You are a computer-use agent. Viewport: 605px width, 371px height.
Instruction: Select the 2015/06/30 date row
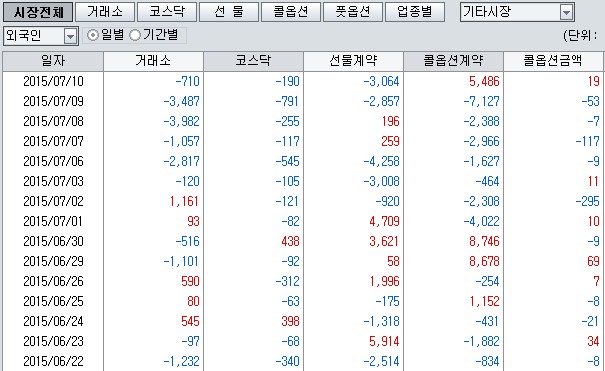[x=302, y=241]
